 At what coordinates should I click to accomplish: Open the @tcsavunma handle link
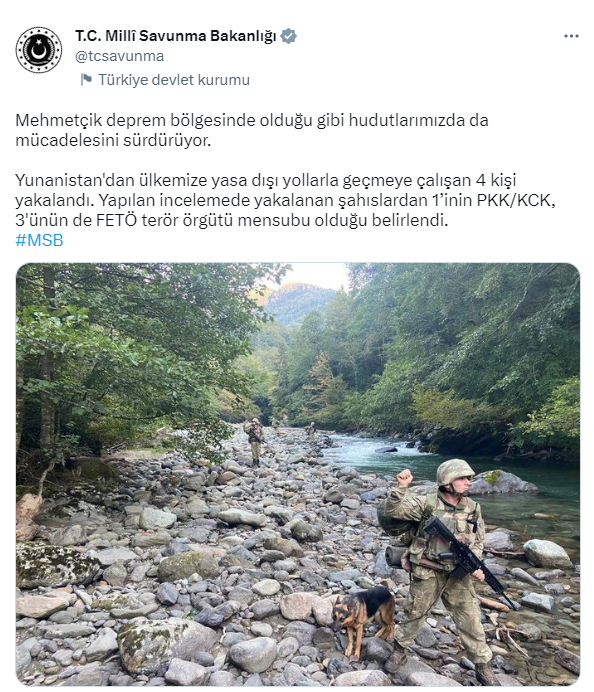click(x=120, y=56)
